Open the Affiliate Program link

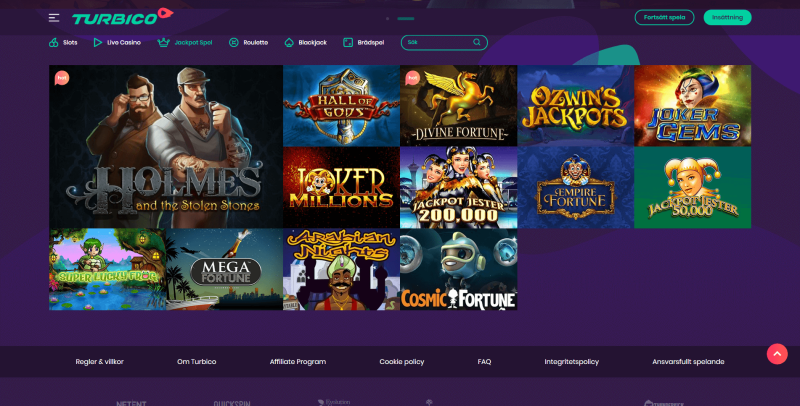(298, 362)
